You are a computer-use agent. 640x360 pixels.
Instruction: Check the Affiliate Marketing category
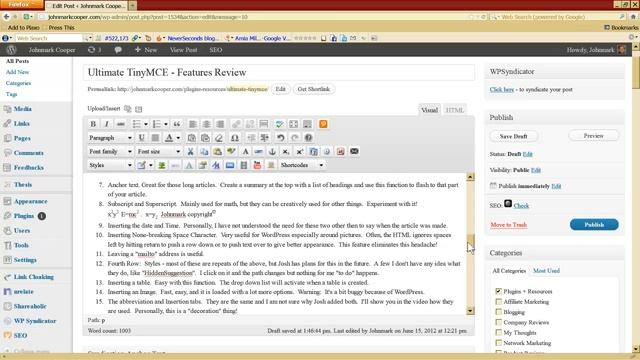(498, 302)
